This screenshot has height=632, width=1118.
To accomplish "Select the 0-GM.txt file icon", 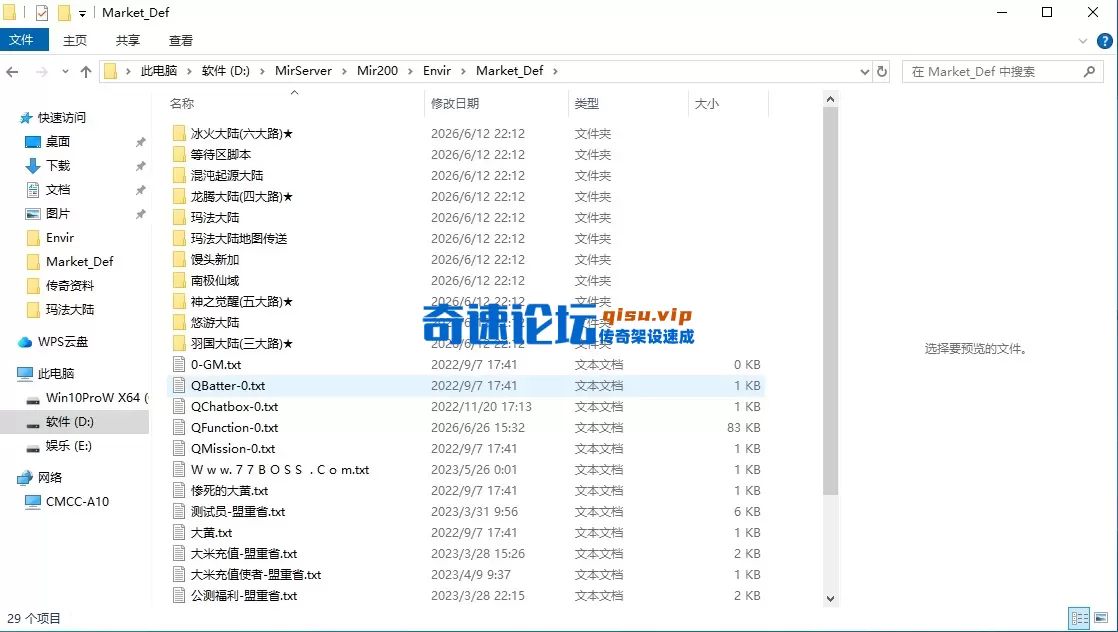I will pyautogui.click(x=179, y=365).
